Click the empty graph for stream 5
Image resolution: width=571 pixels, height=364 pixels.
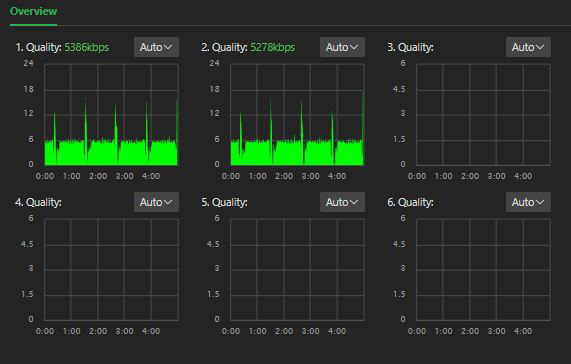click(297, 270)
